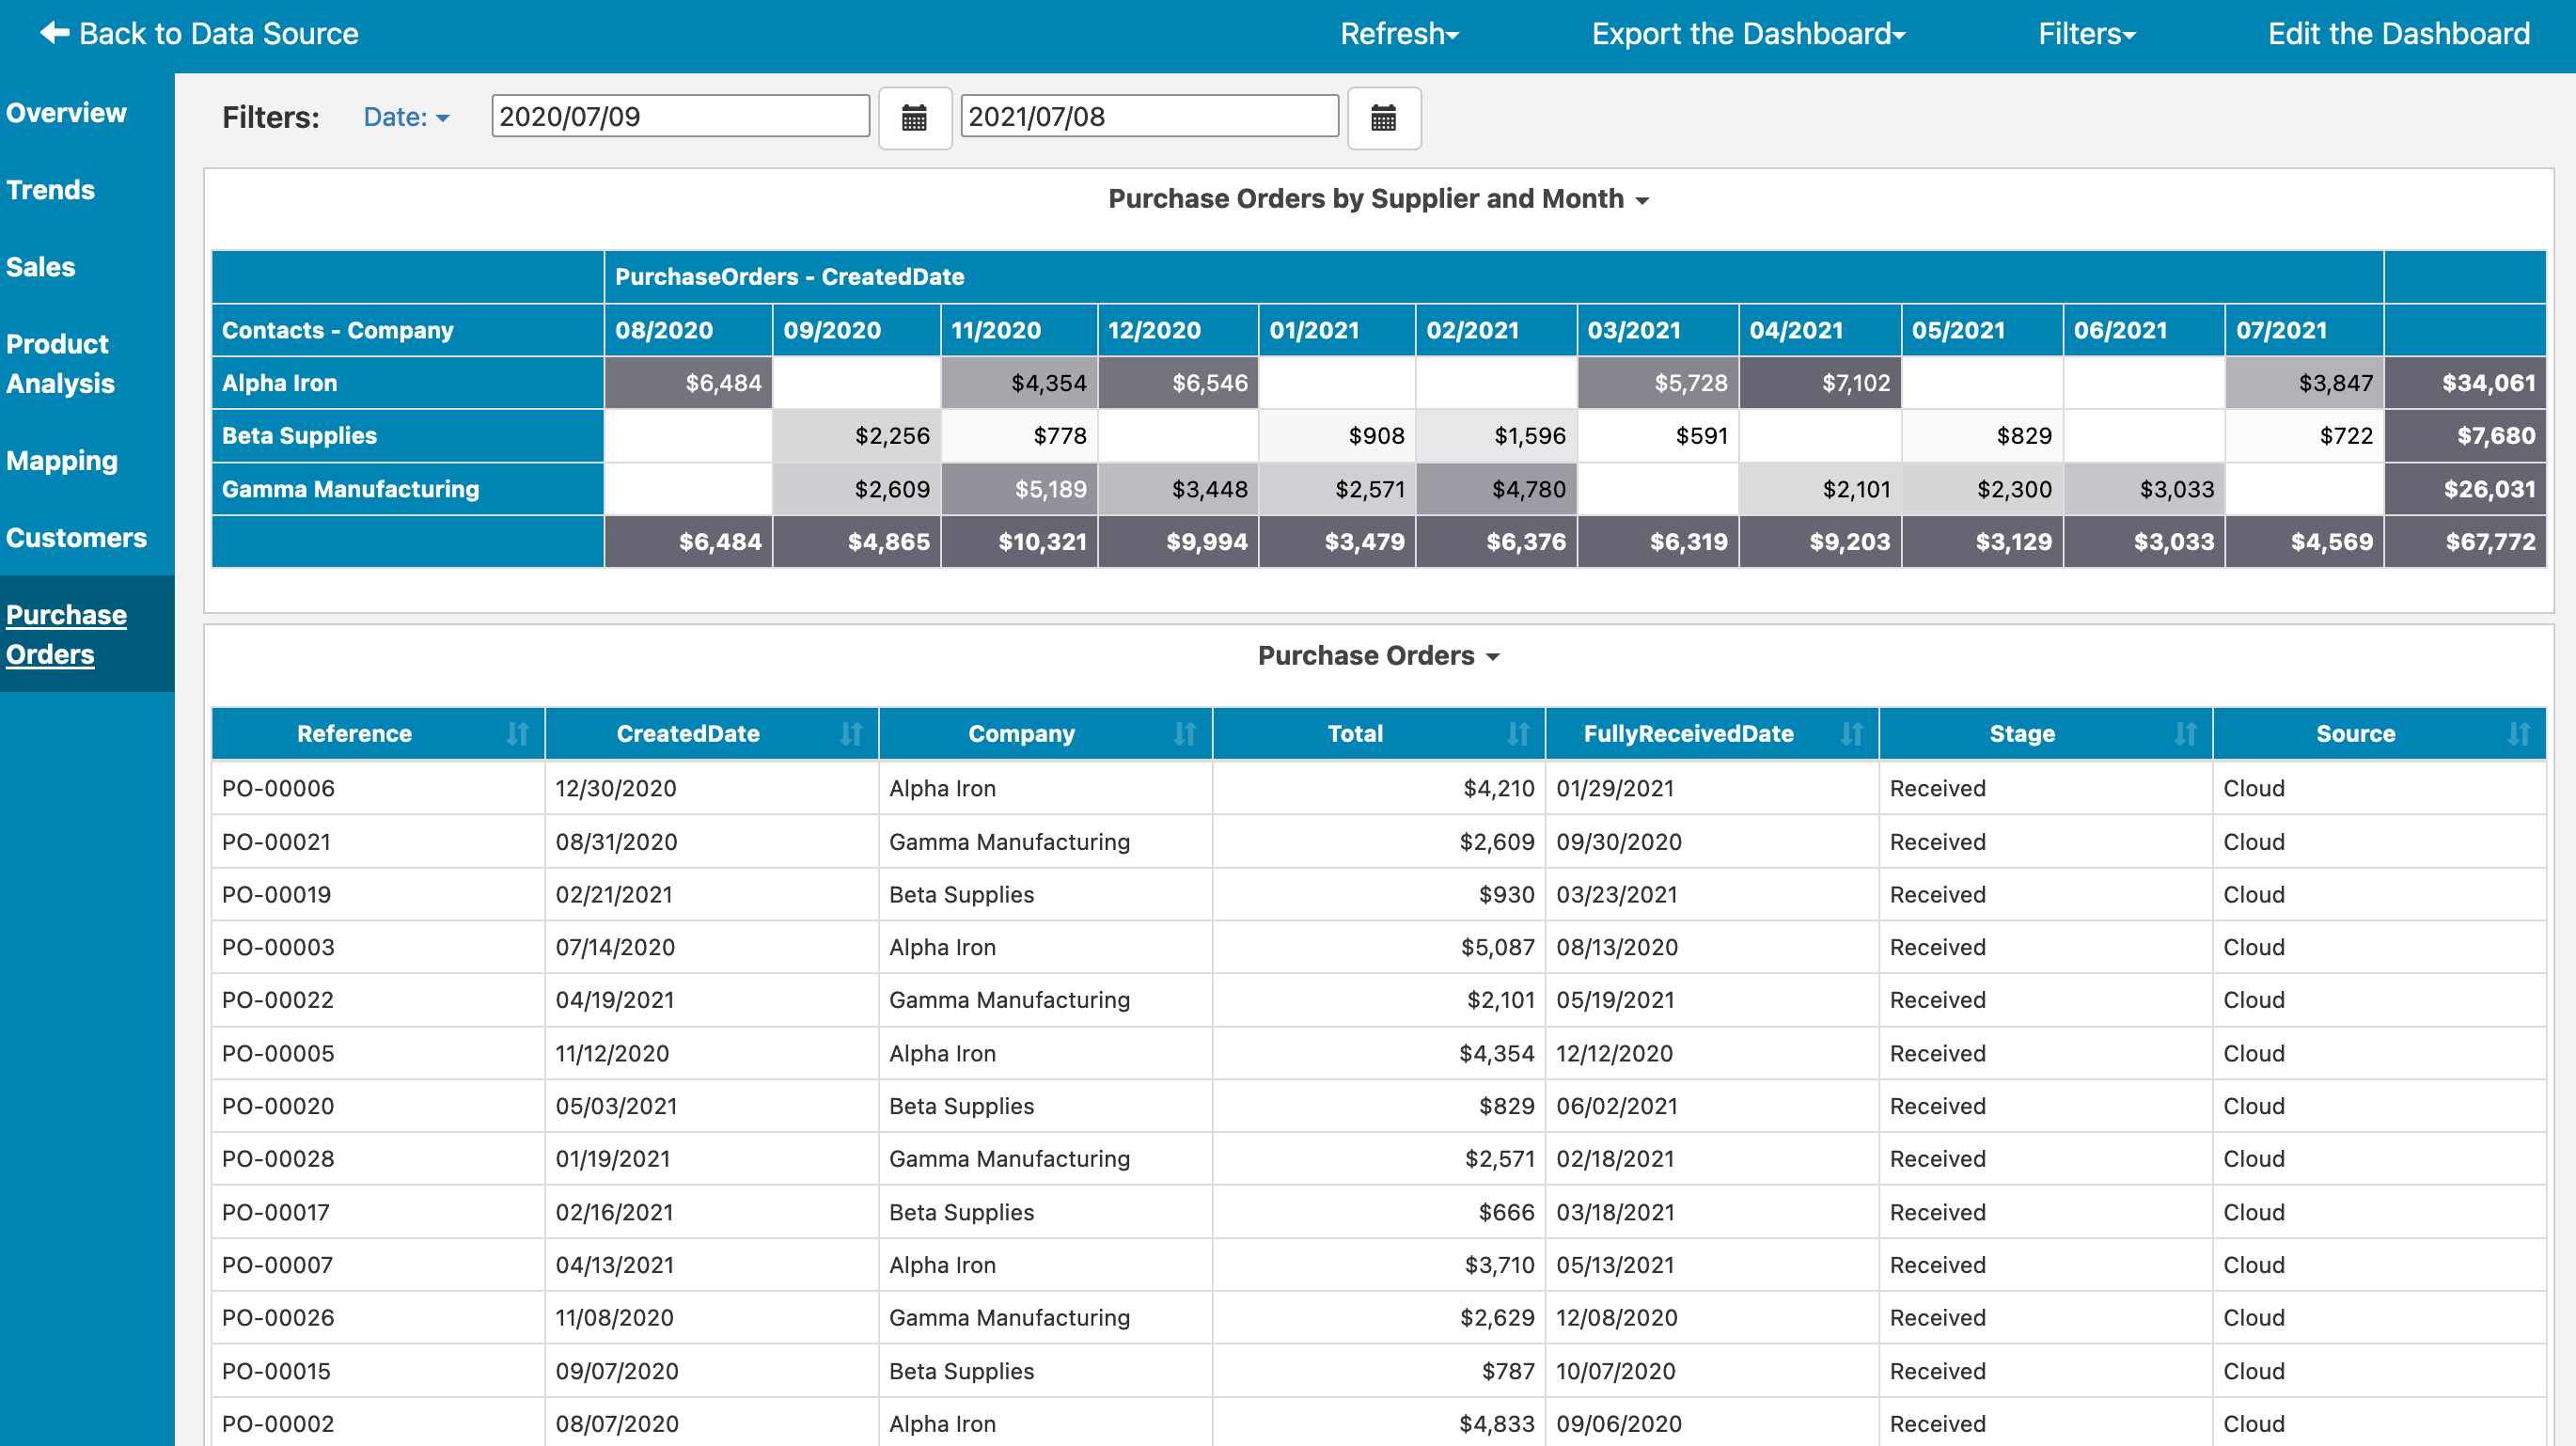The height and width of the screenshot is (1446, 2576).
Task: Click Edit the Dashboard button
Action: tap(2398, 34)
